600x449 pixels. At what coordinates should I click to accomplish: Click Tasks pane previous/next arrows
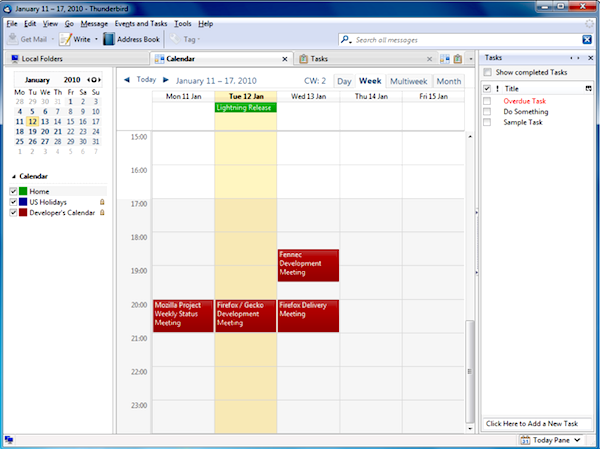click(x=575, y=58)
